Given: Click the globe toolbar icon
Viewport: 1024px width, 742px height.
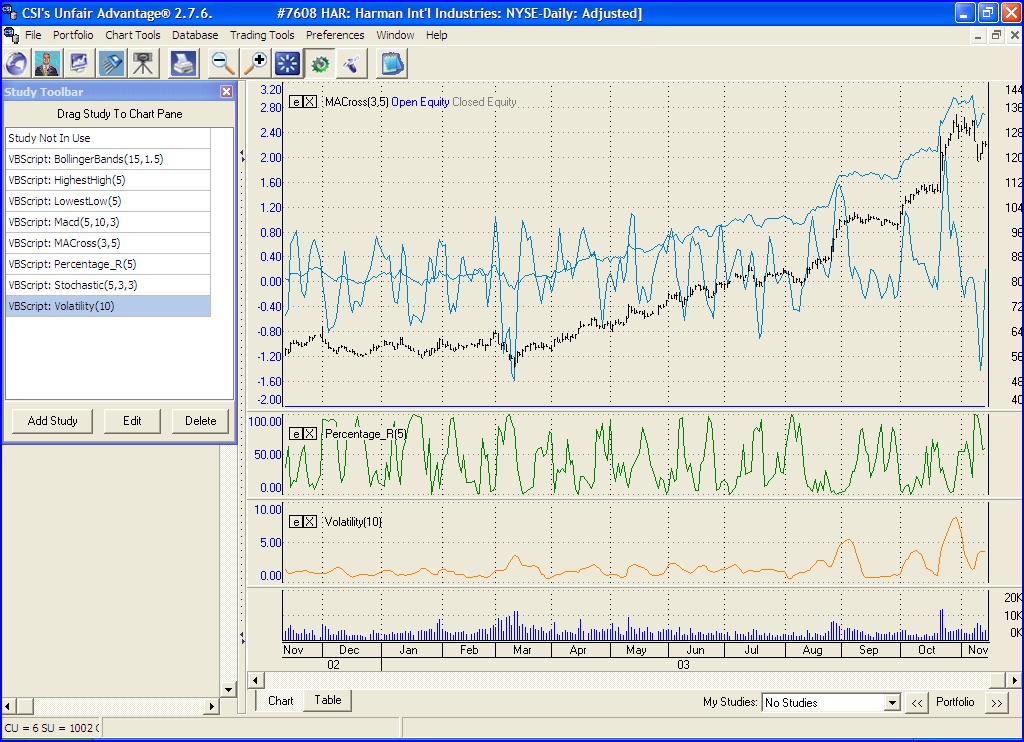Looking at the screenshot, I should pos(16,64).
